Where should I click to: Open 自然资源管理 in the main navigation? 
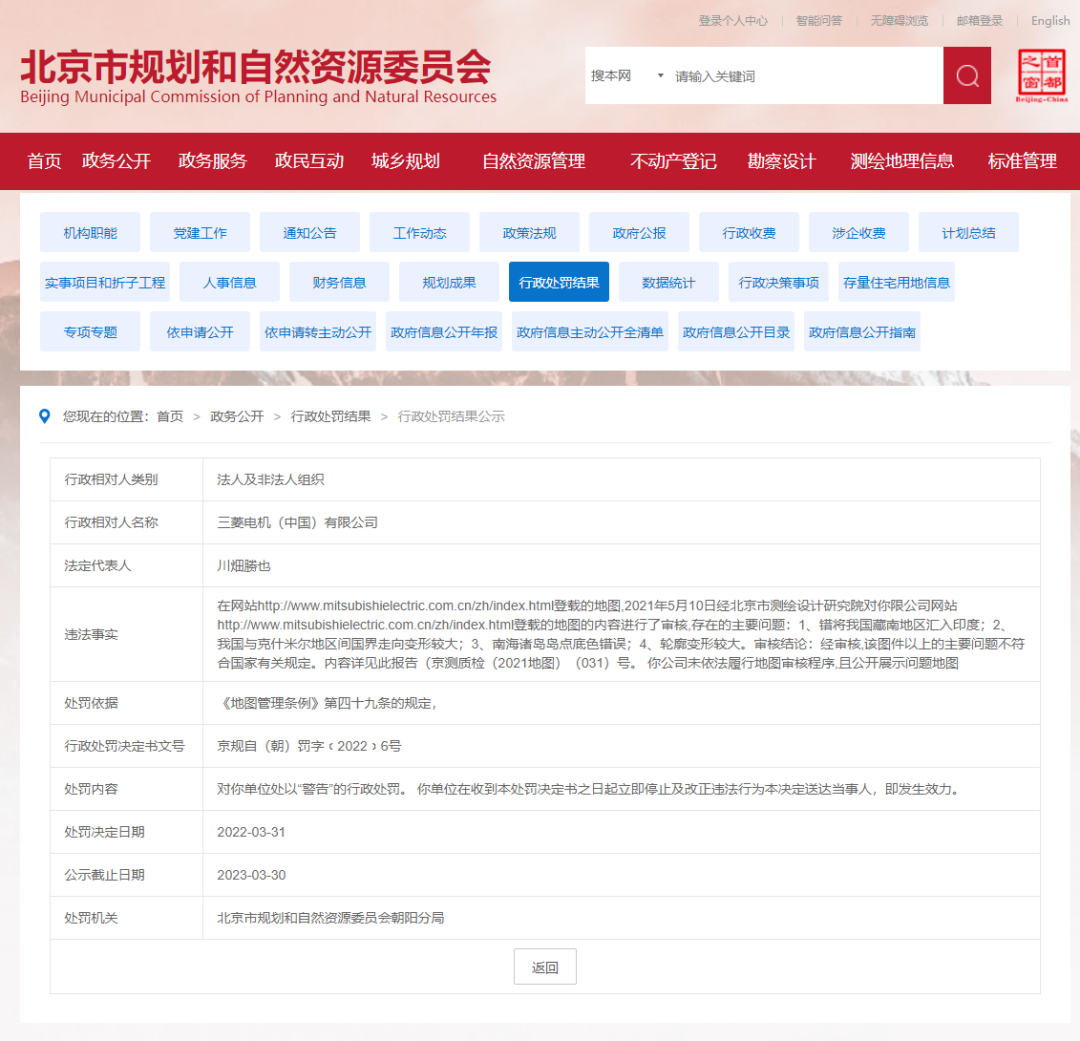[534, 161]
